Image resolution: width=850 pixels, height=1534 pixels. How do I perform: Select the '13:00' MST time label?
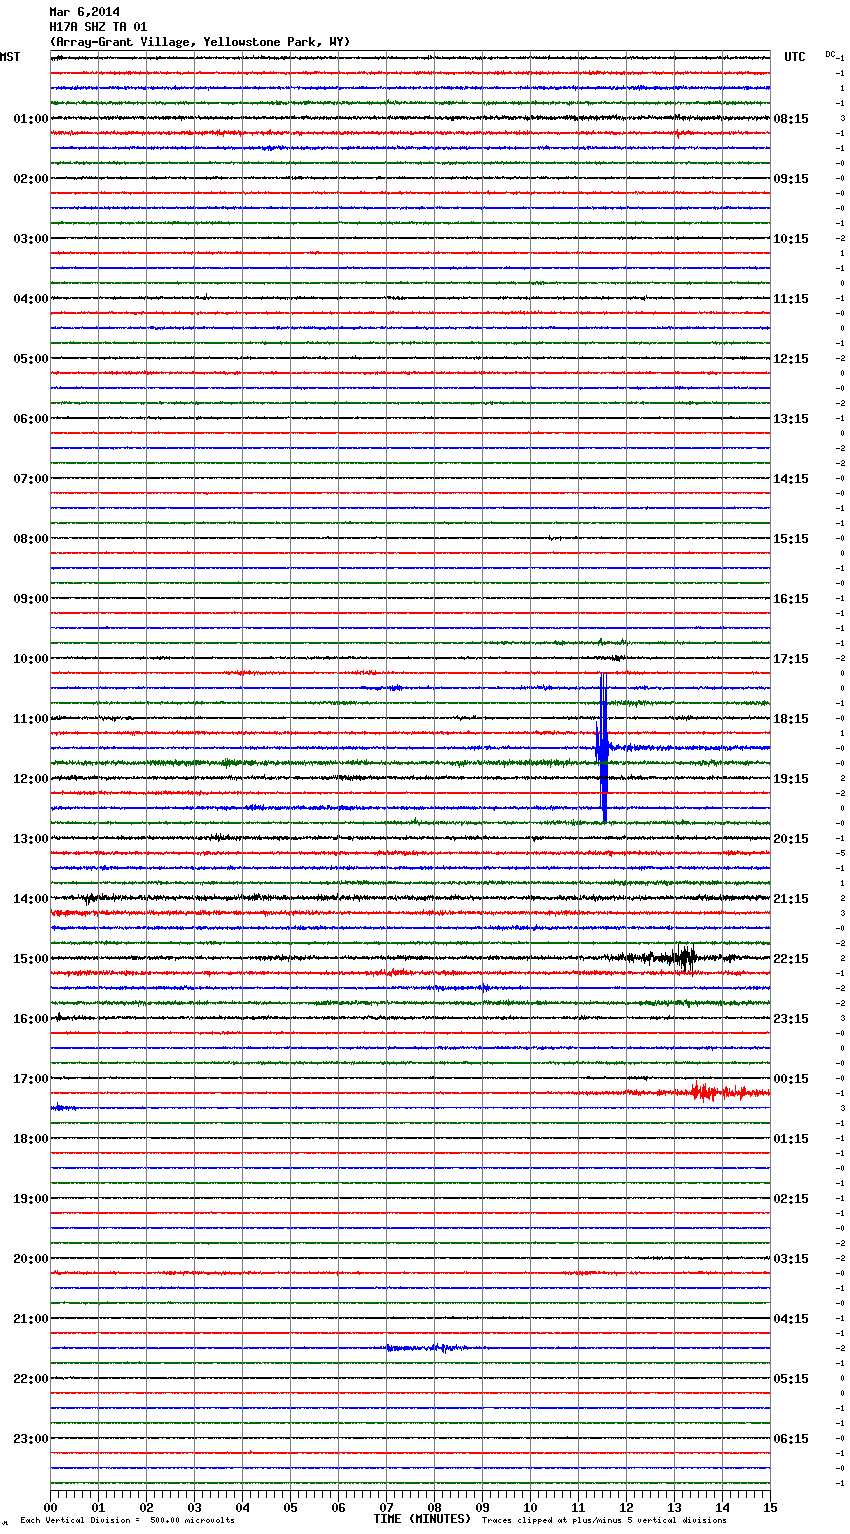[x=31, y=839]
